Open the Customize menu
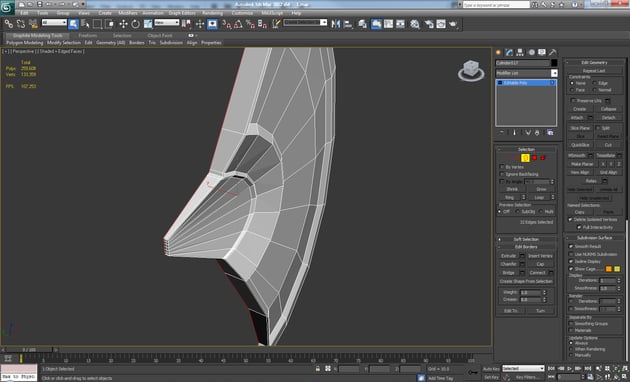 pos(242,13)
